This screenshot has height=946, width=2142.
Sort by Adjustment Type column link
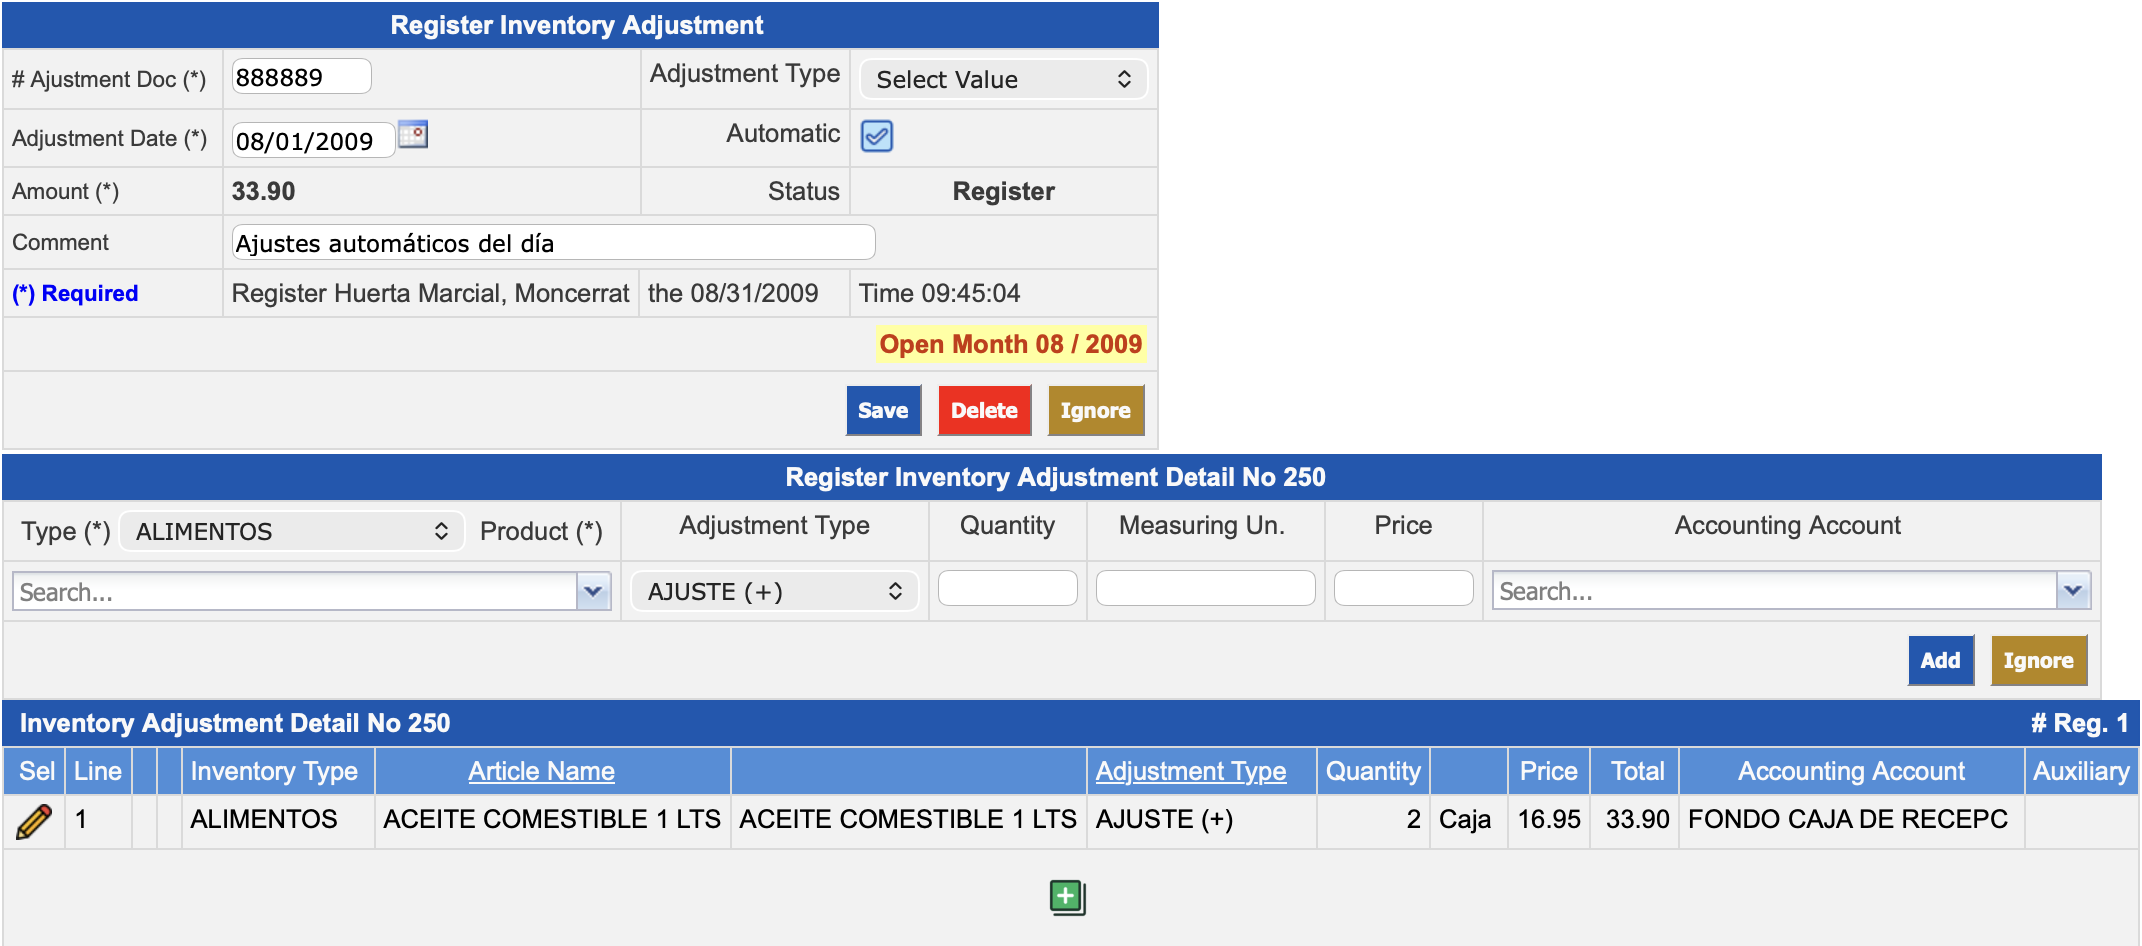coord(1190,772)
